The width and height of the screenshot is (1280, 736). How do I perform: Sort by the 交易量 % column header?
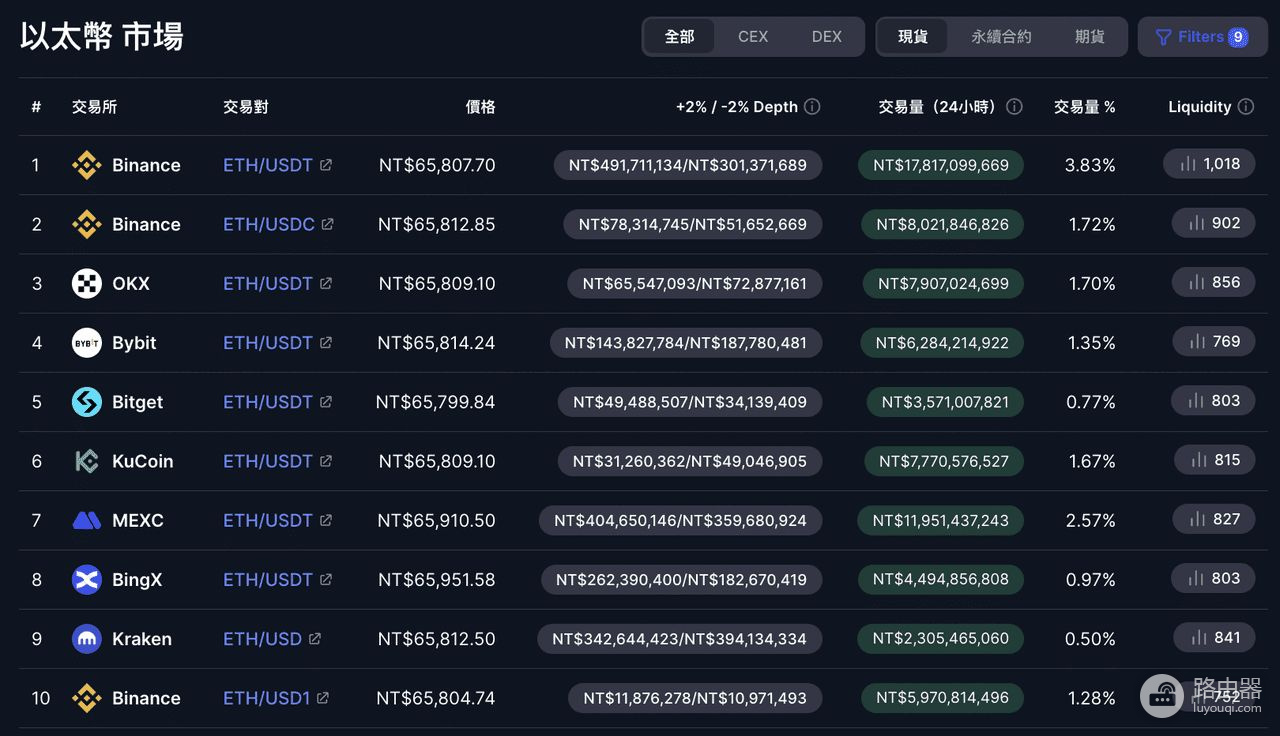click(1085, 107)
